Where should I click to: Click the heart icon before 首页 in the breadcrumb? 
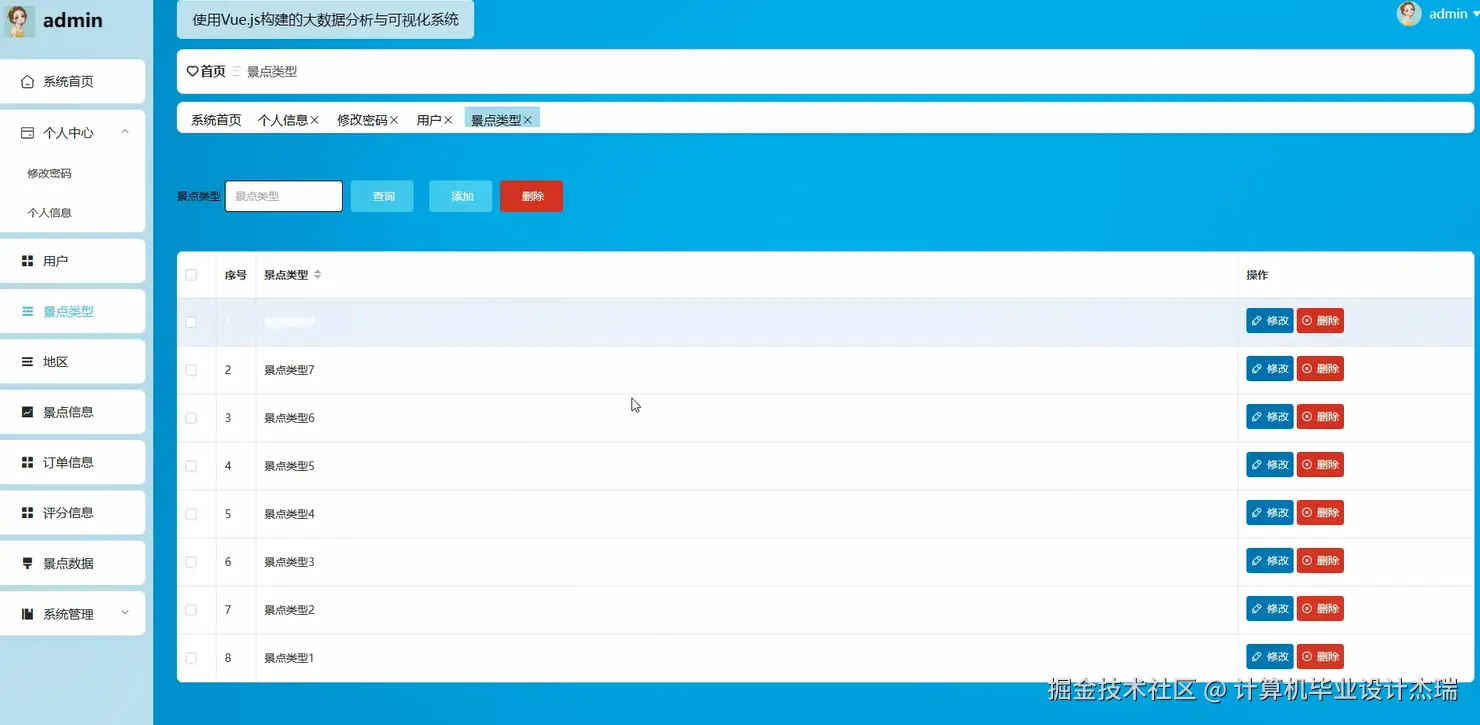(x=193, y=71)
